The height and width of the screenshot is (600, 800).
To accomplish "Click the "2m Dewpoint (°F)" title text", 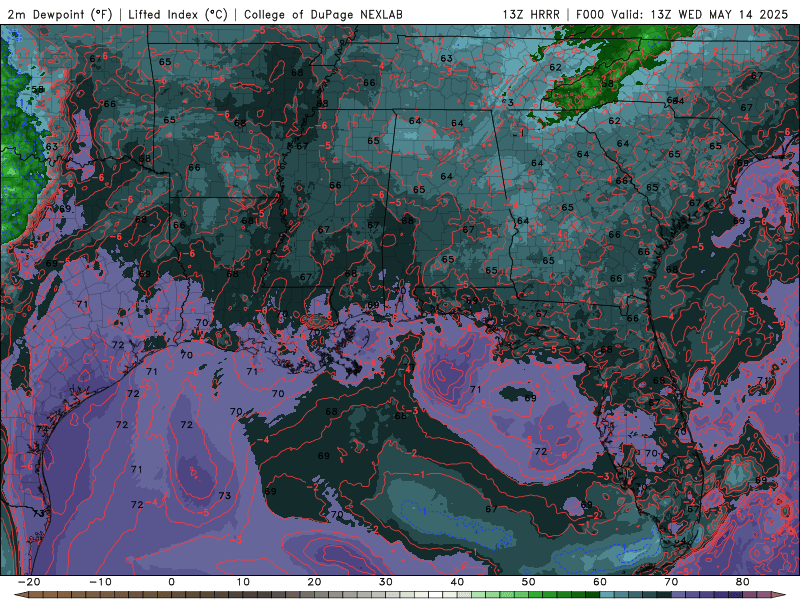I will [x=60, y=15].
